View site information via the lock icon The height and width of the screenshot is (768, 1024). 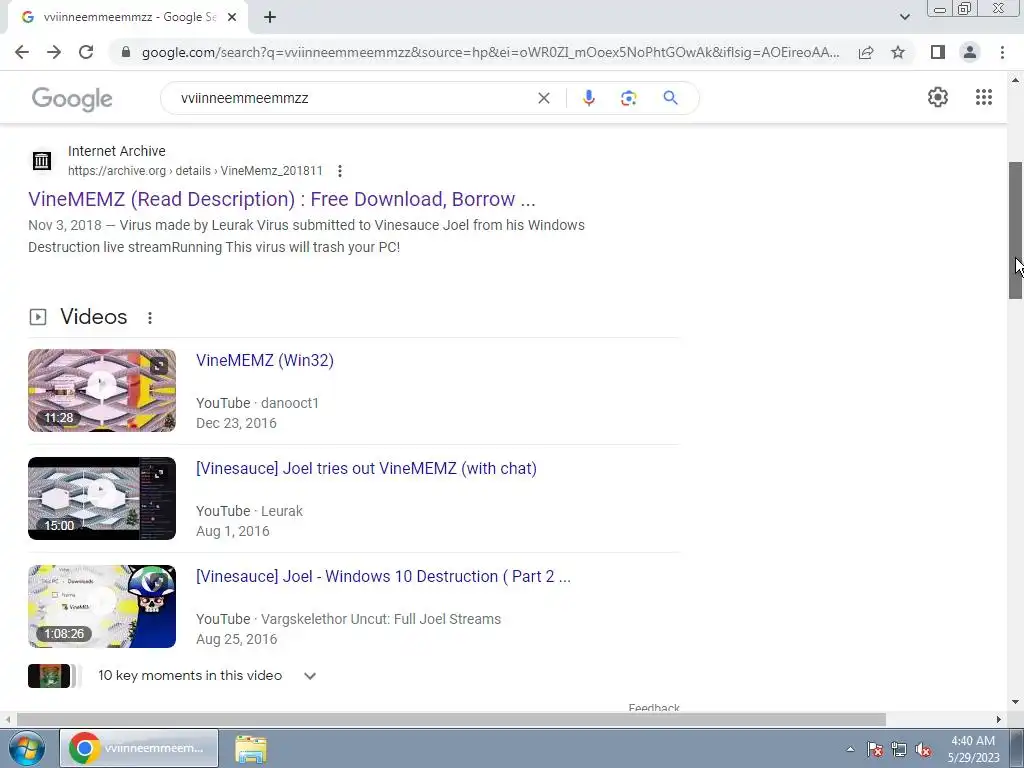coord(126,52)
